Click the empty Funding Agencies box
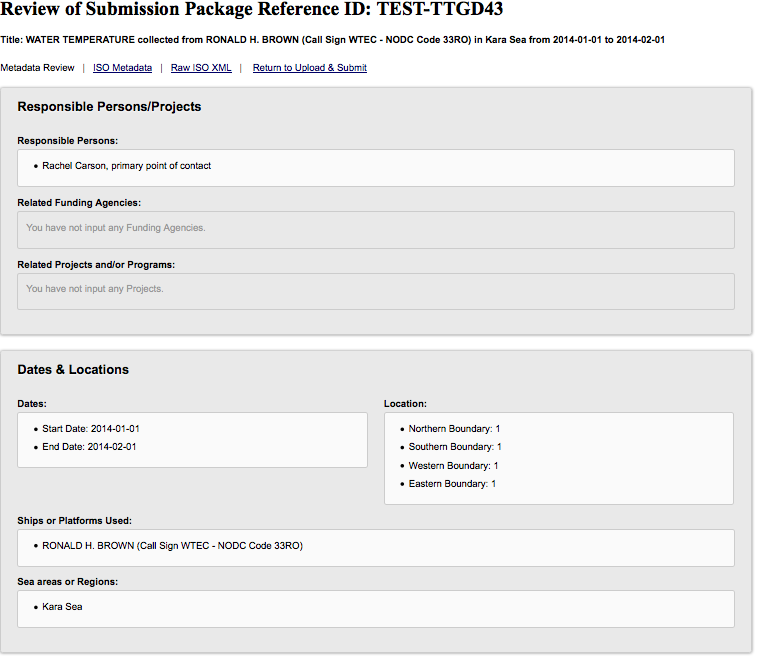This screenshot has height=661, width=759. point(375,229)
